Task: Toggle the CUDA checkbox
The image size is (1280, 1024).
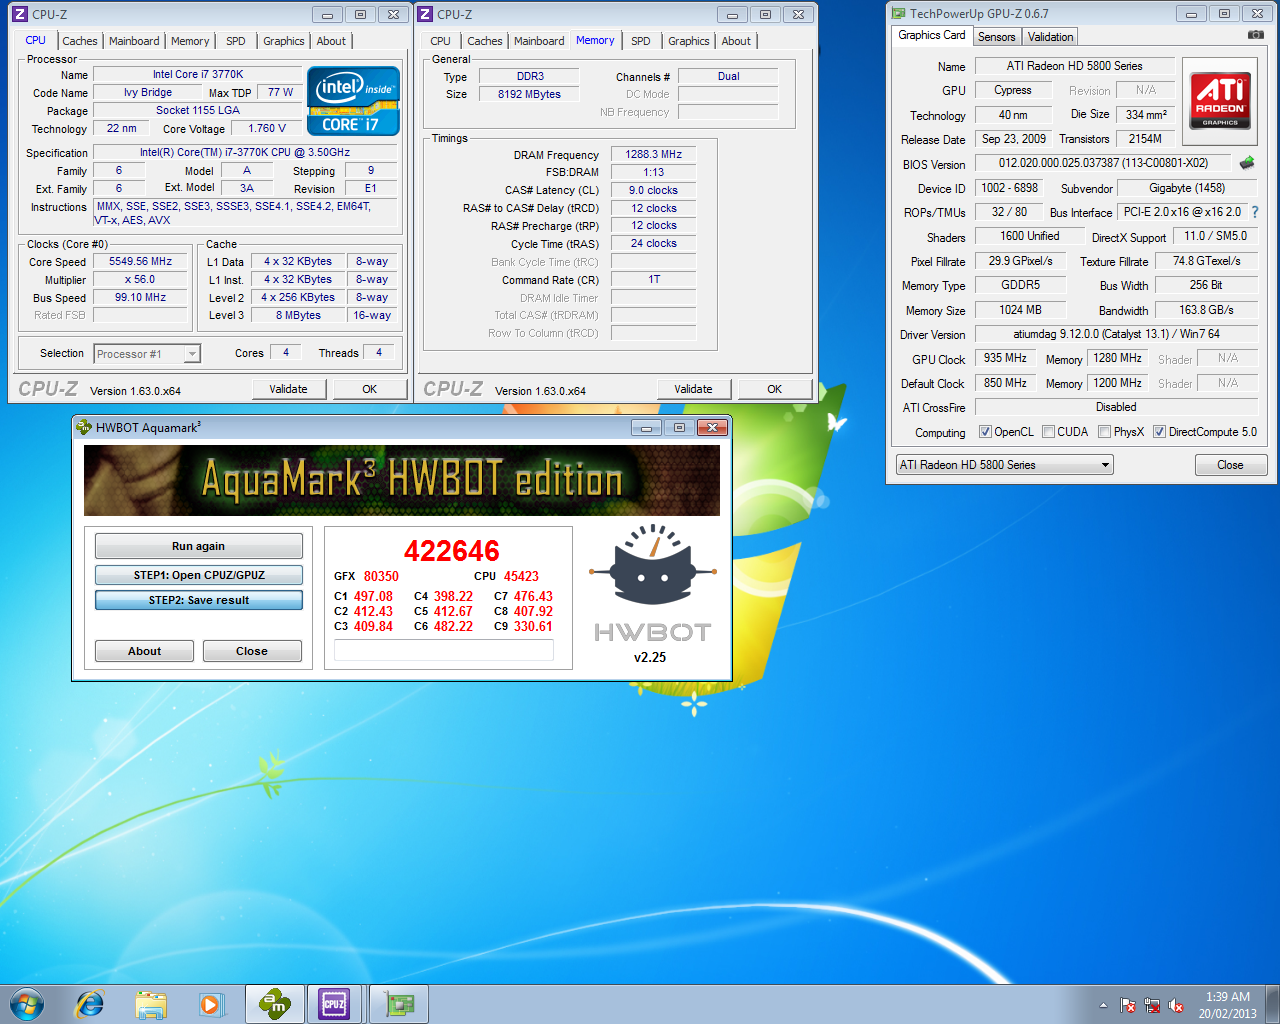Action: click(1048, 432)
